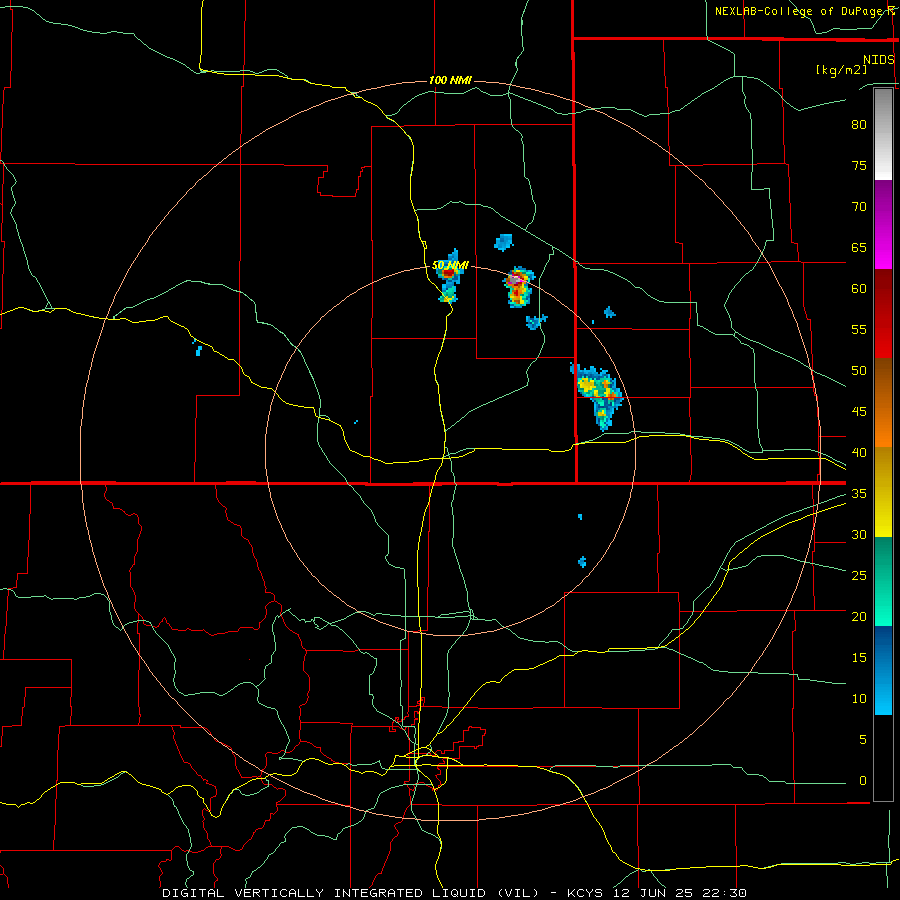Click scale value "30"
Screen dimensions: 900x900
pyautogui.click(x=859, y=534)
